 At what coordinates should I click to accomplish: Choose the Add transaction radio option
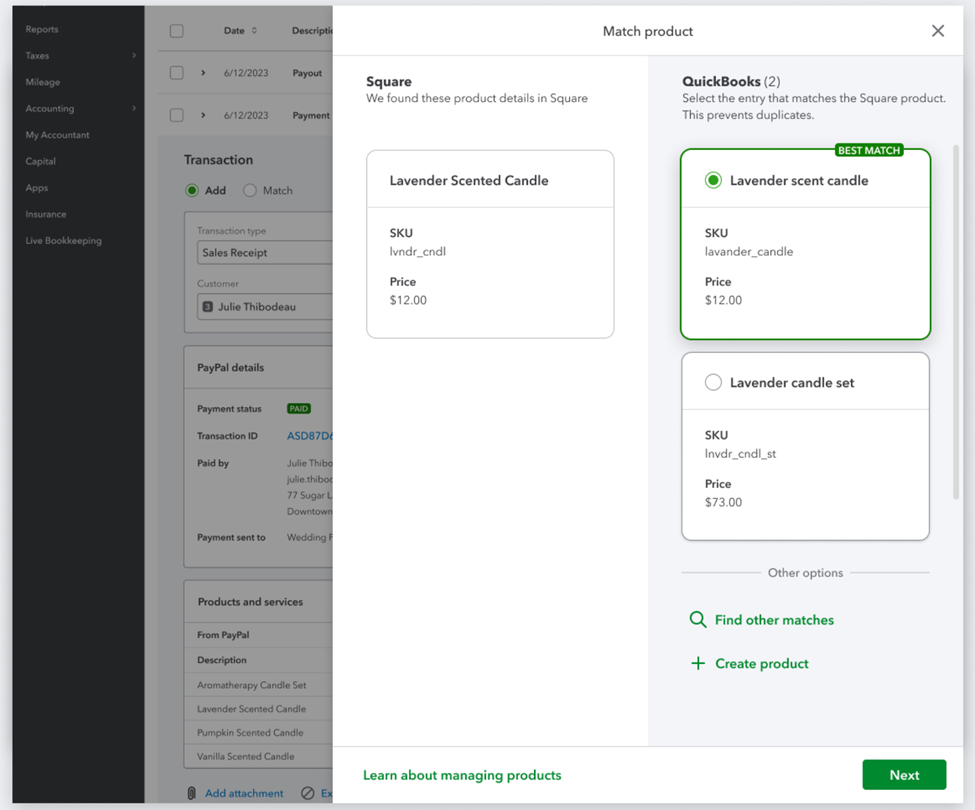click(x=192, y=190)
